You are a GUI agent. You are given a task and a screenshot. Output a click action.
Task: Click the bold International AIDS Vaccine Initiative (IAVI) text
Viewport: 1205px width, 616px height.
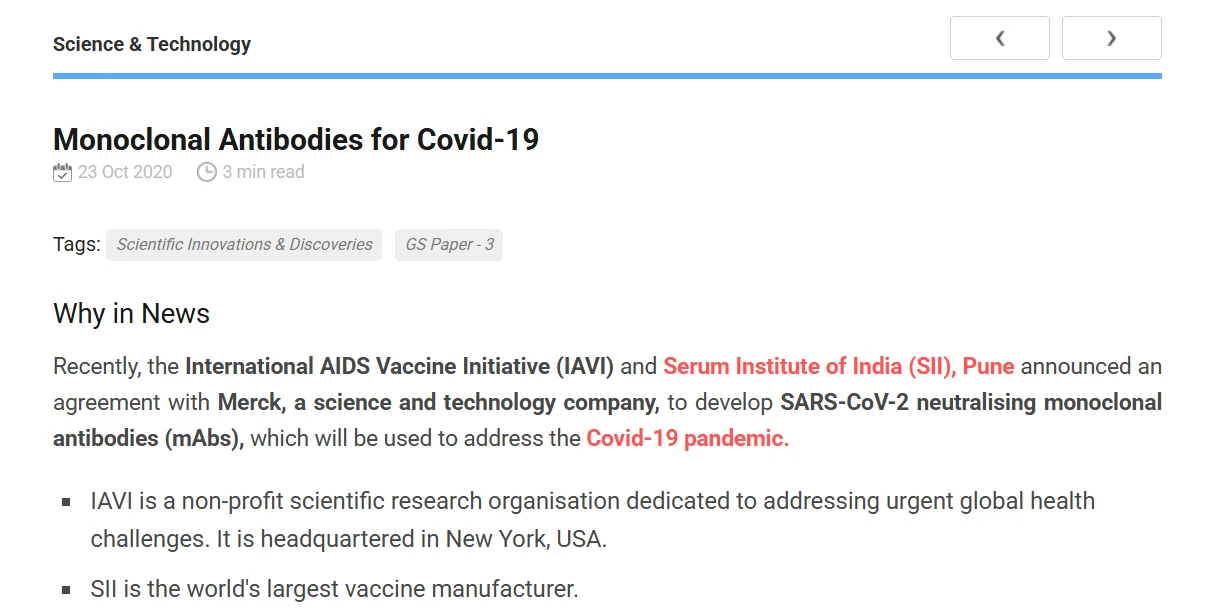pos(400,366)
